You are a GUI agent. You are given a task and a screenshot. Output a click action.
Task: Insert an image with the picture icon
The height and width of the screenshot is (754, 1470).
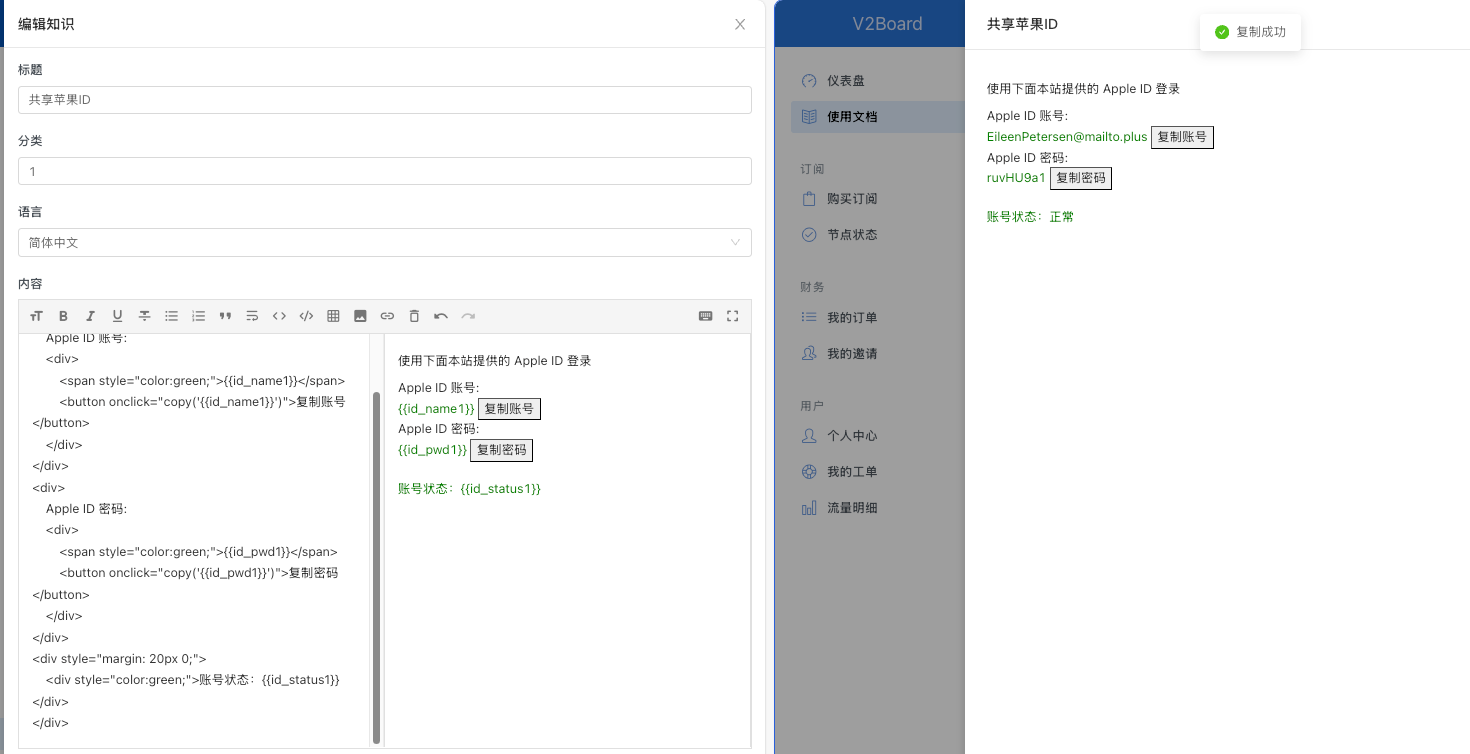point(360,316)
